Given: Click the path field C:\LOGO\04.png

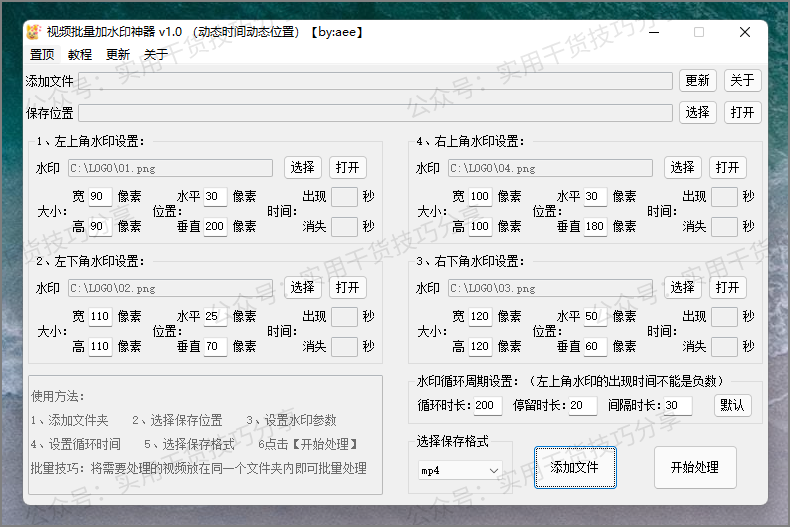Looking at the screenshot, I should [x=550, y=168].
